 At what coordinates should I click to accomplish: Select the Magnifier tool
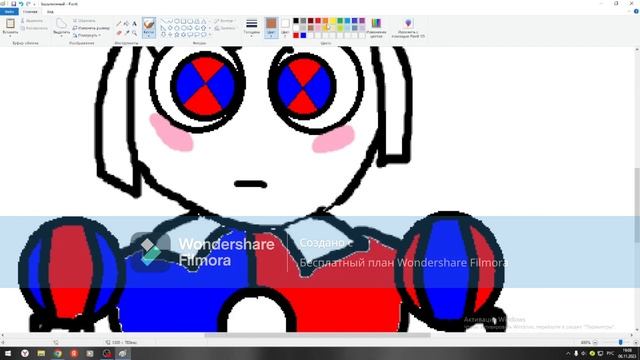[134, 33]
